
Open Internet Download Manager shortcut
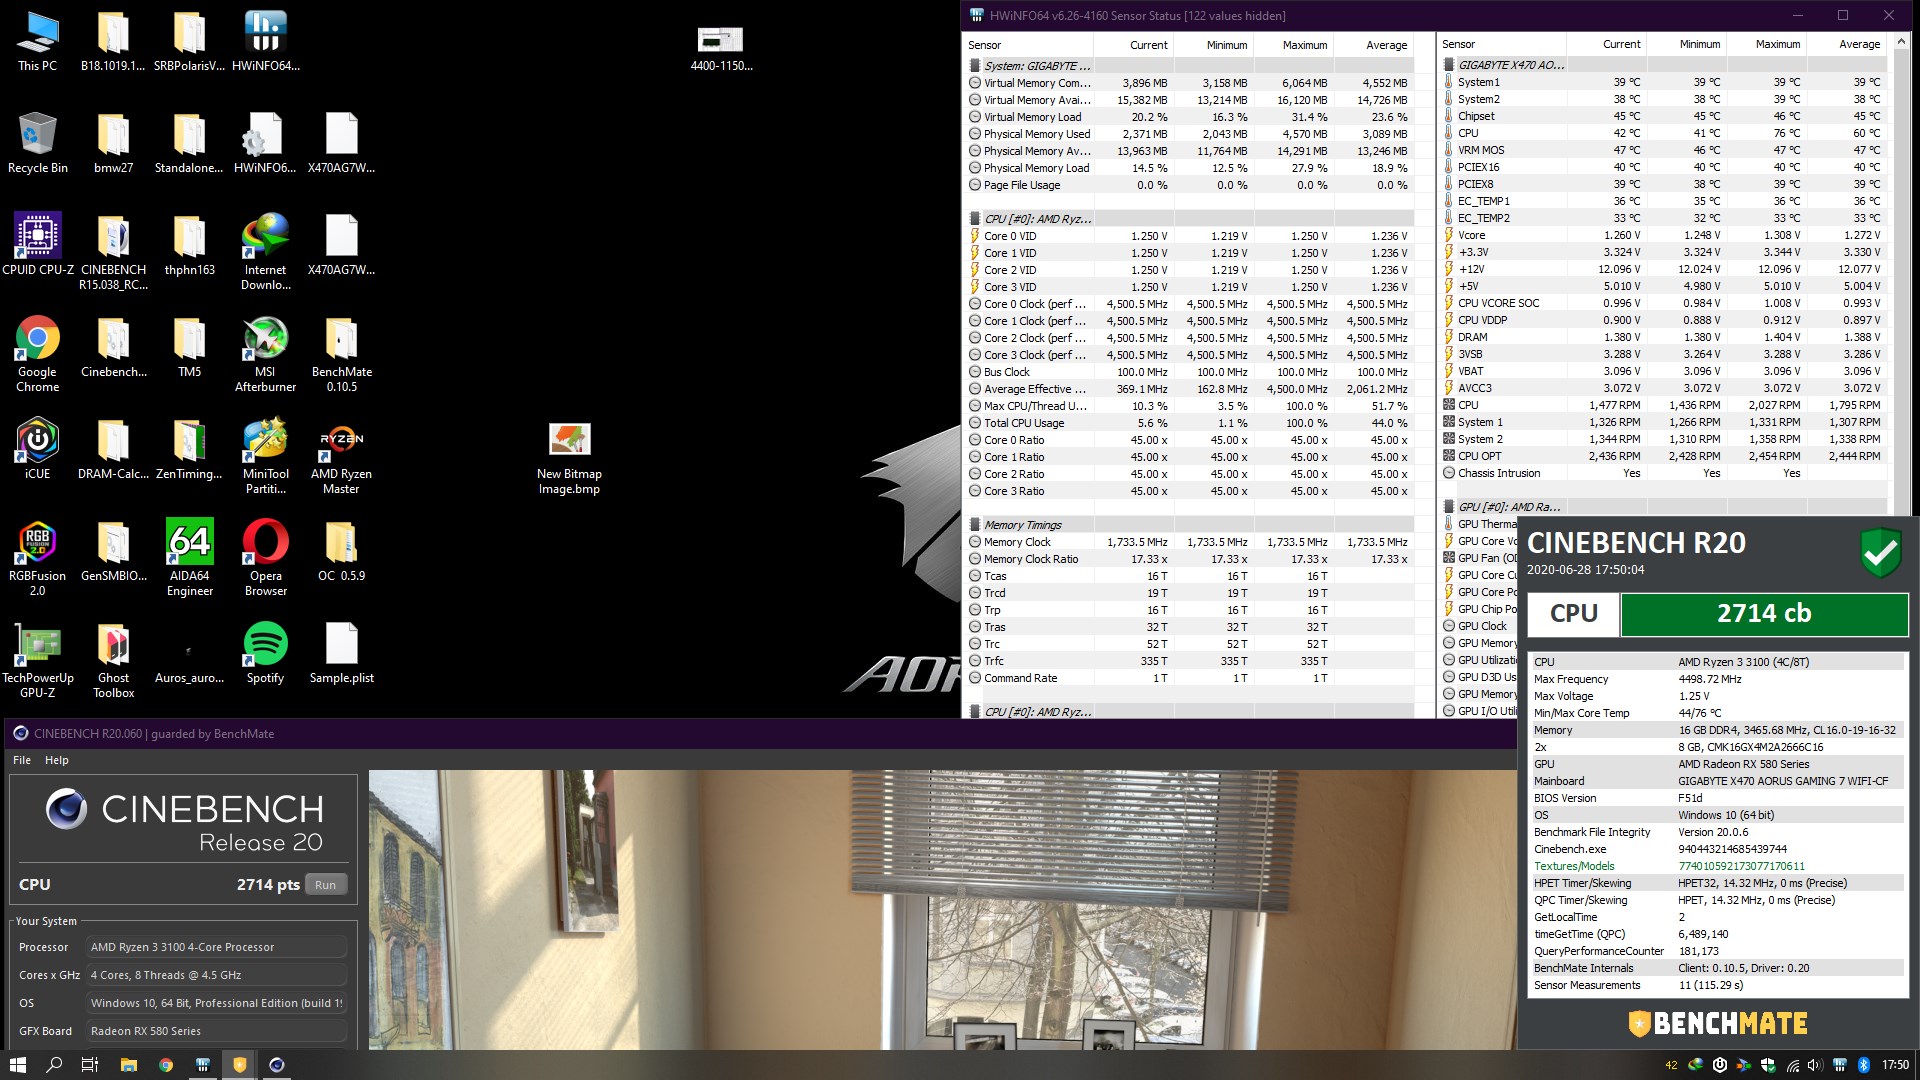(x=265, y=253)
